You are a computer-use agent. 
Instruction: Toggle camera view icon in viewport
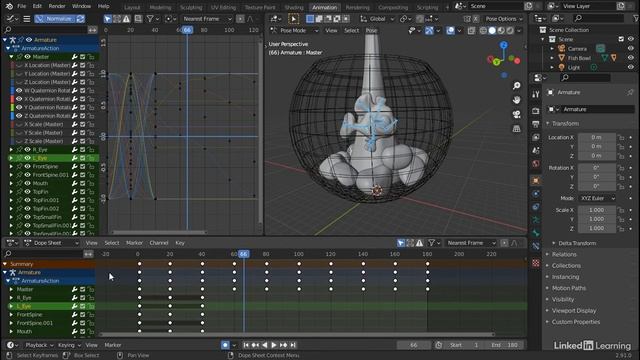tap(517, 114)
